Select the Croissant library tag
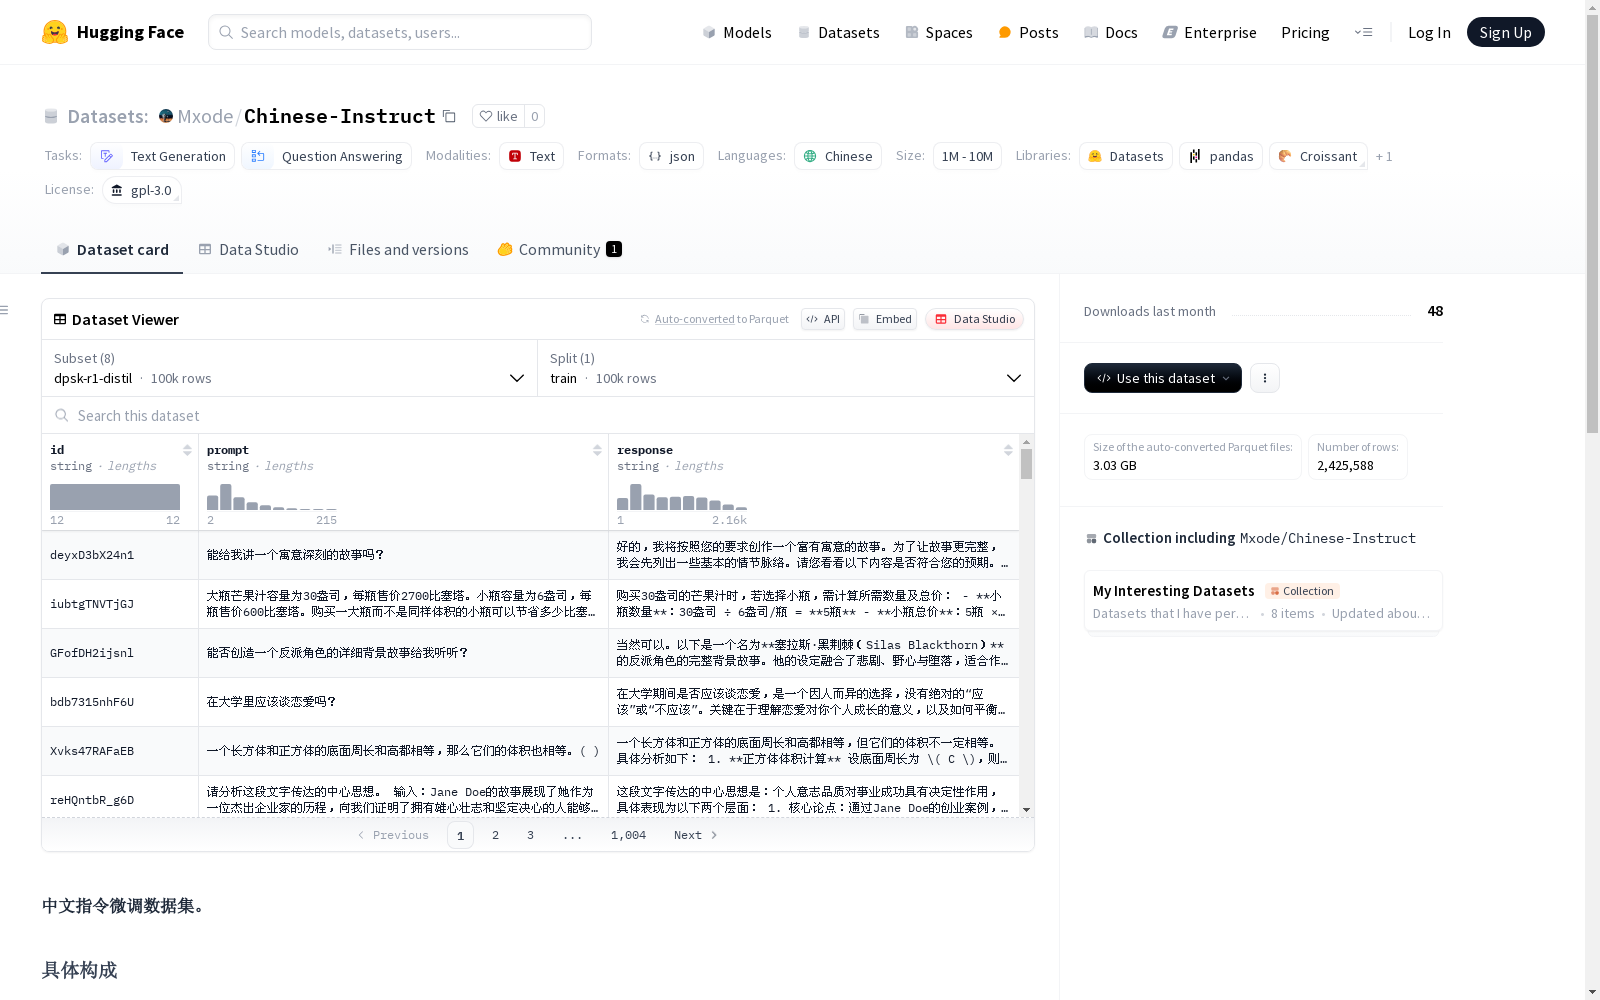Viewport: 1600px width, 1000px height. 1318,156
